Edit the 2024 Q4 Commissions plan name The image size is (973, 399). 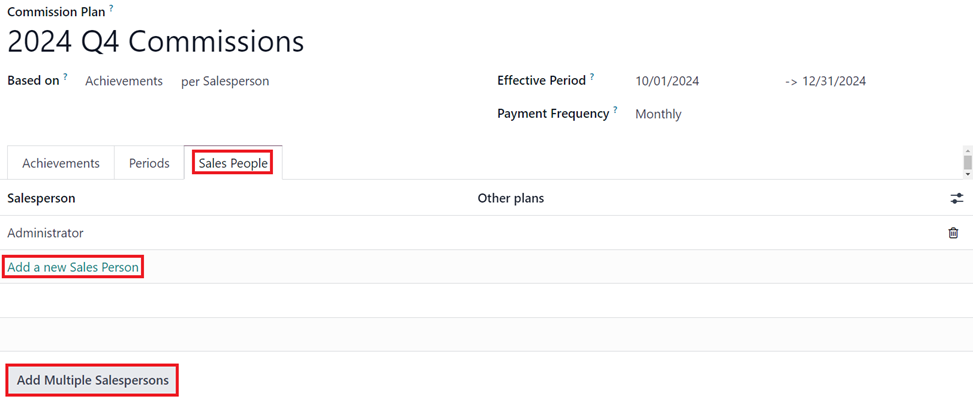[156, 42]
